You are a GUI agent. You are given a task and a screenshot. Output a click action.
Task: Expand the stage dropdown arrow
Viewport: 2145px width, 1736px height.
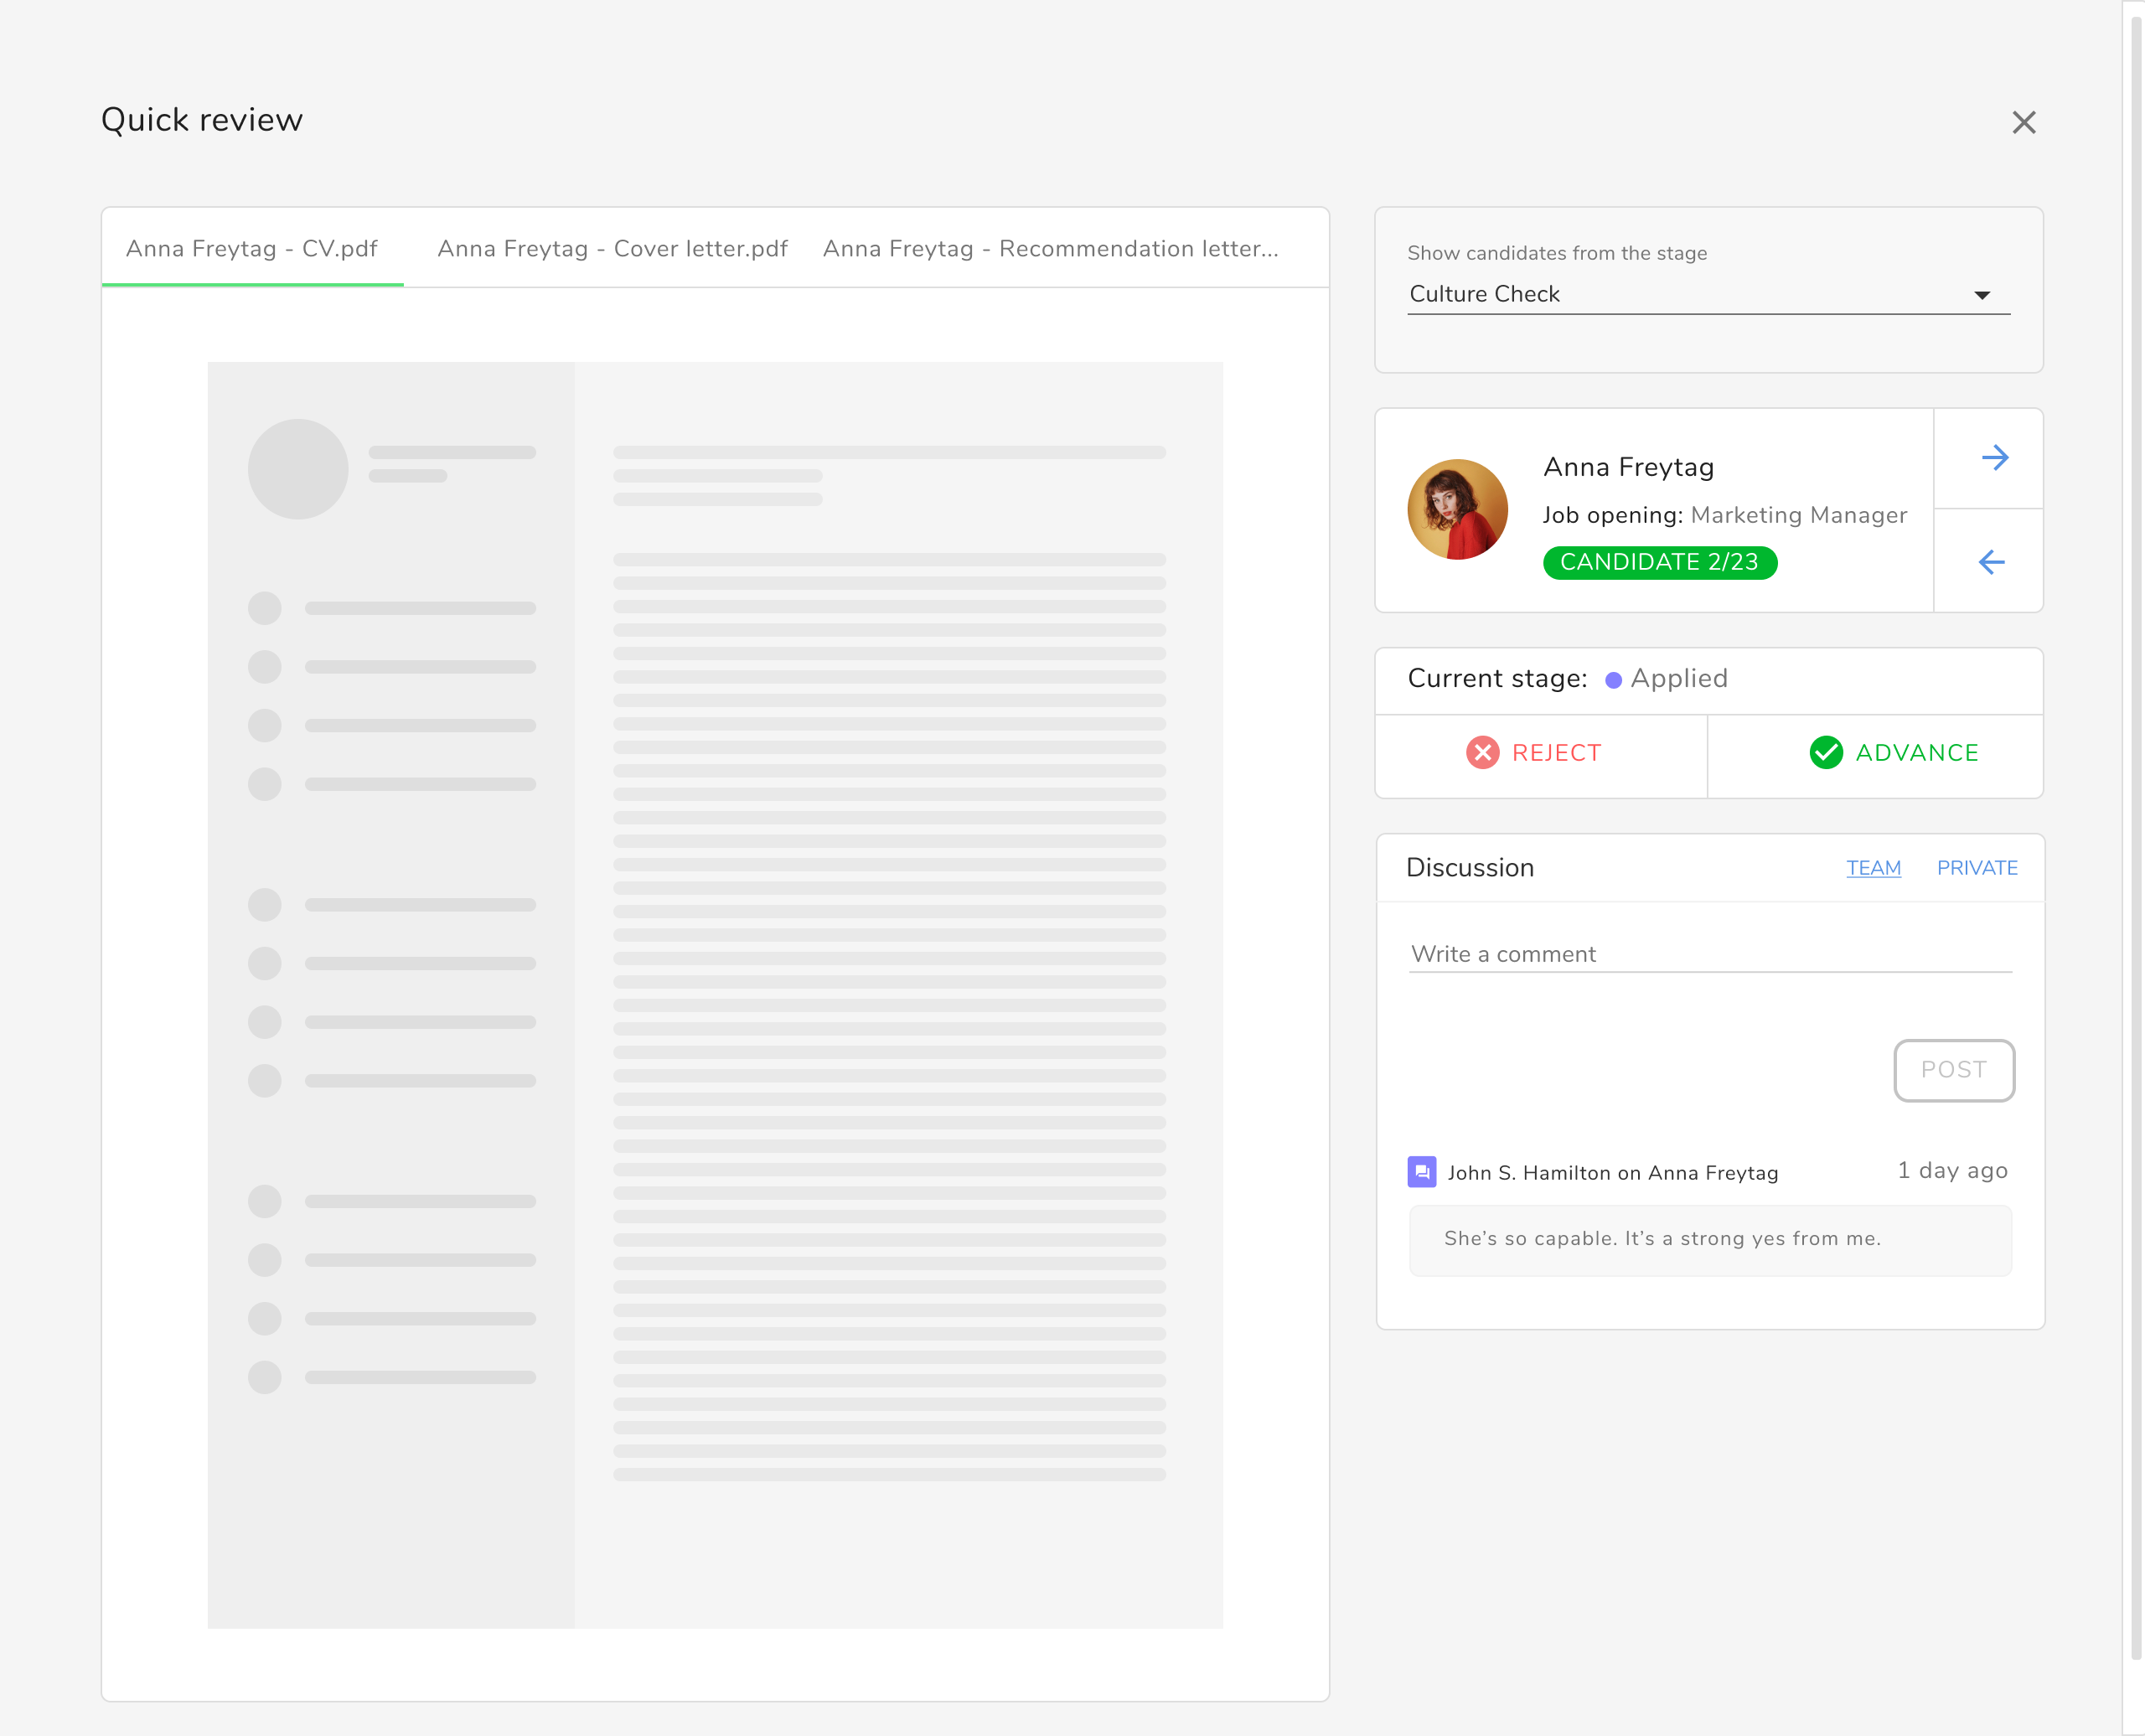point(1981,295)
